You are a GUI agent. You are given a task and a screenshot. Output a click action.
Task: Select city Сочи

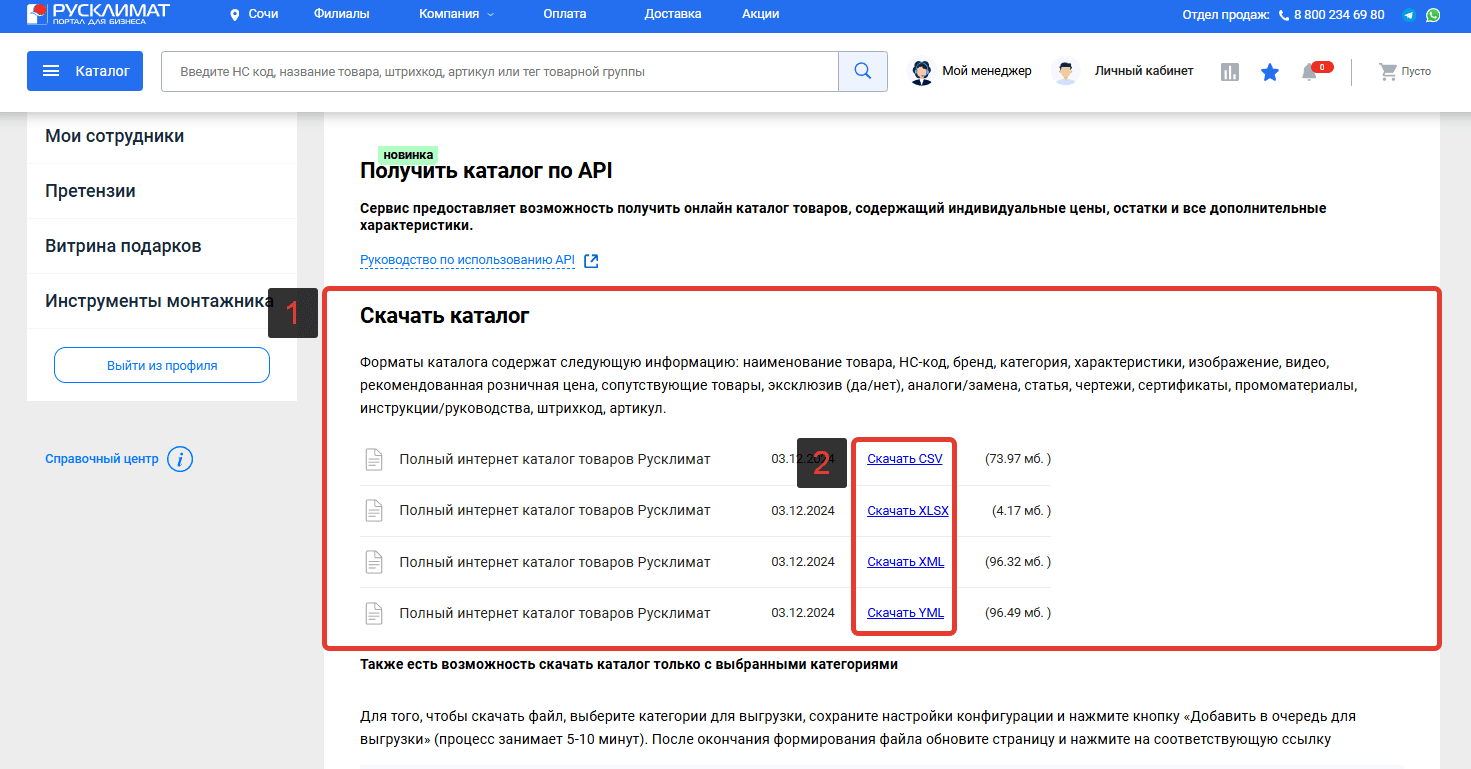click(263, 14)
